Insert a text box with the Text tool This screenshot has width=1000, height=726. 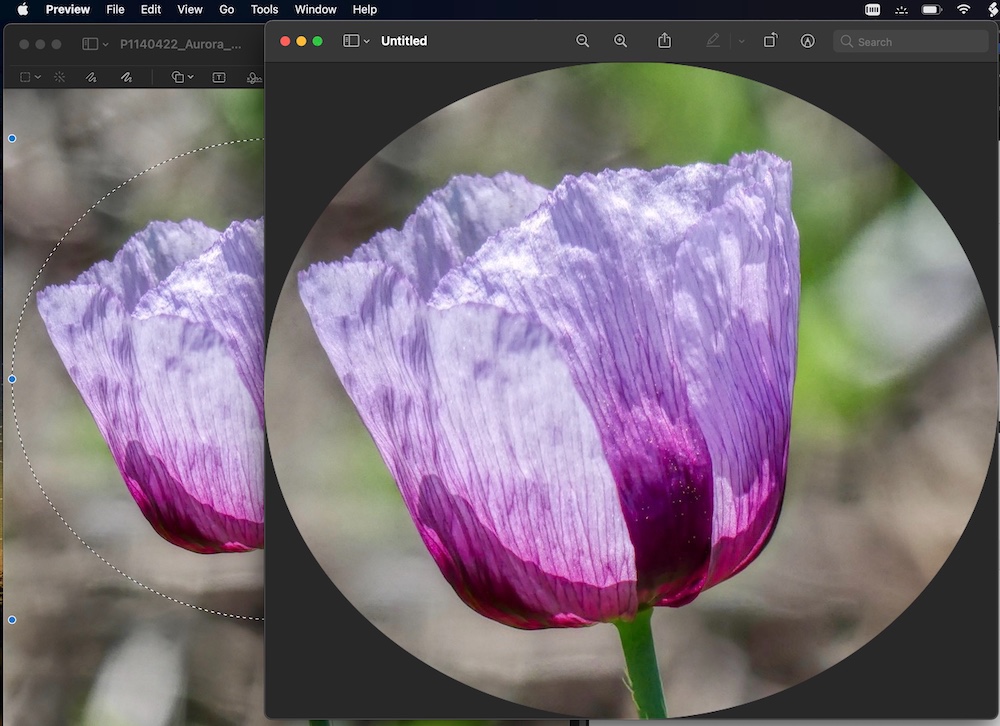pos(218,77)
